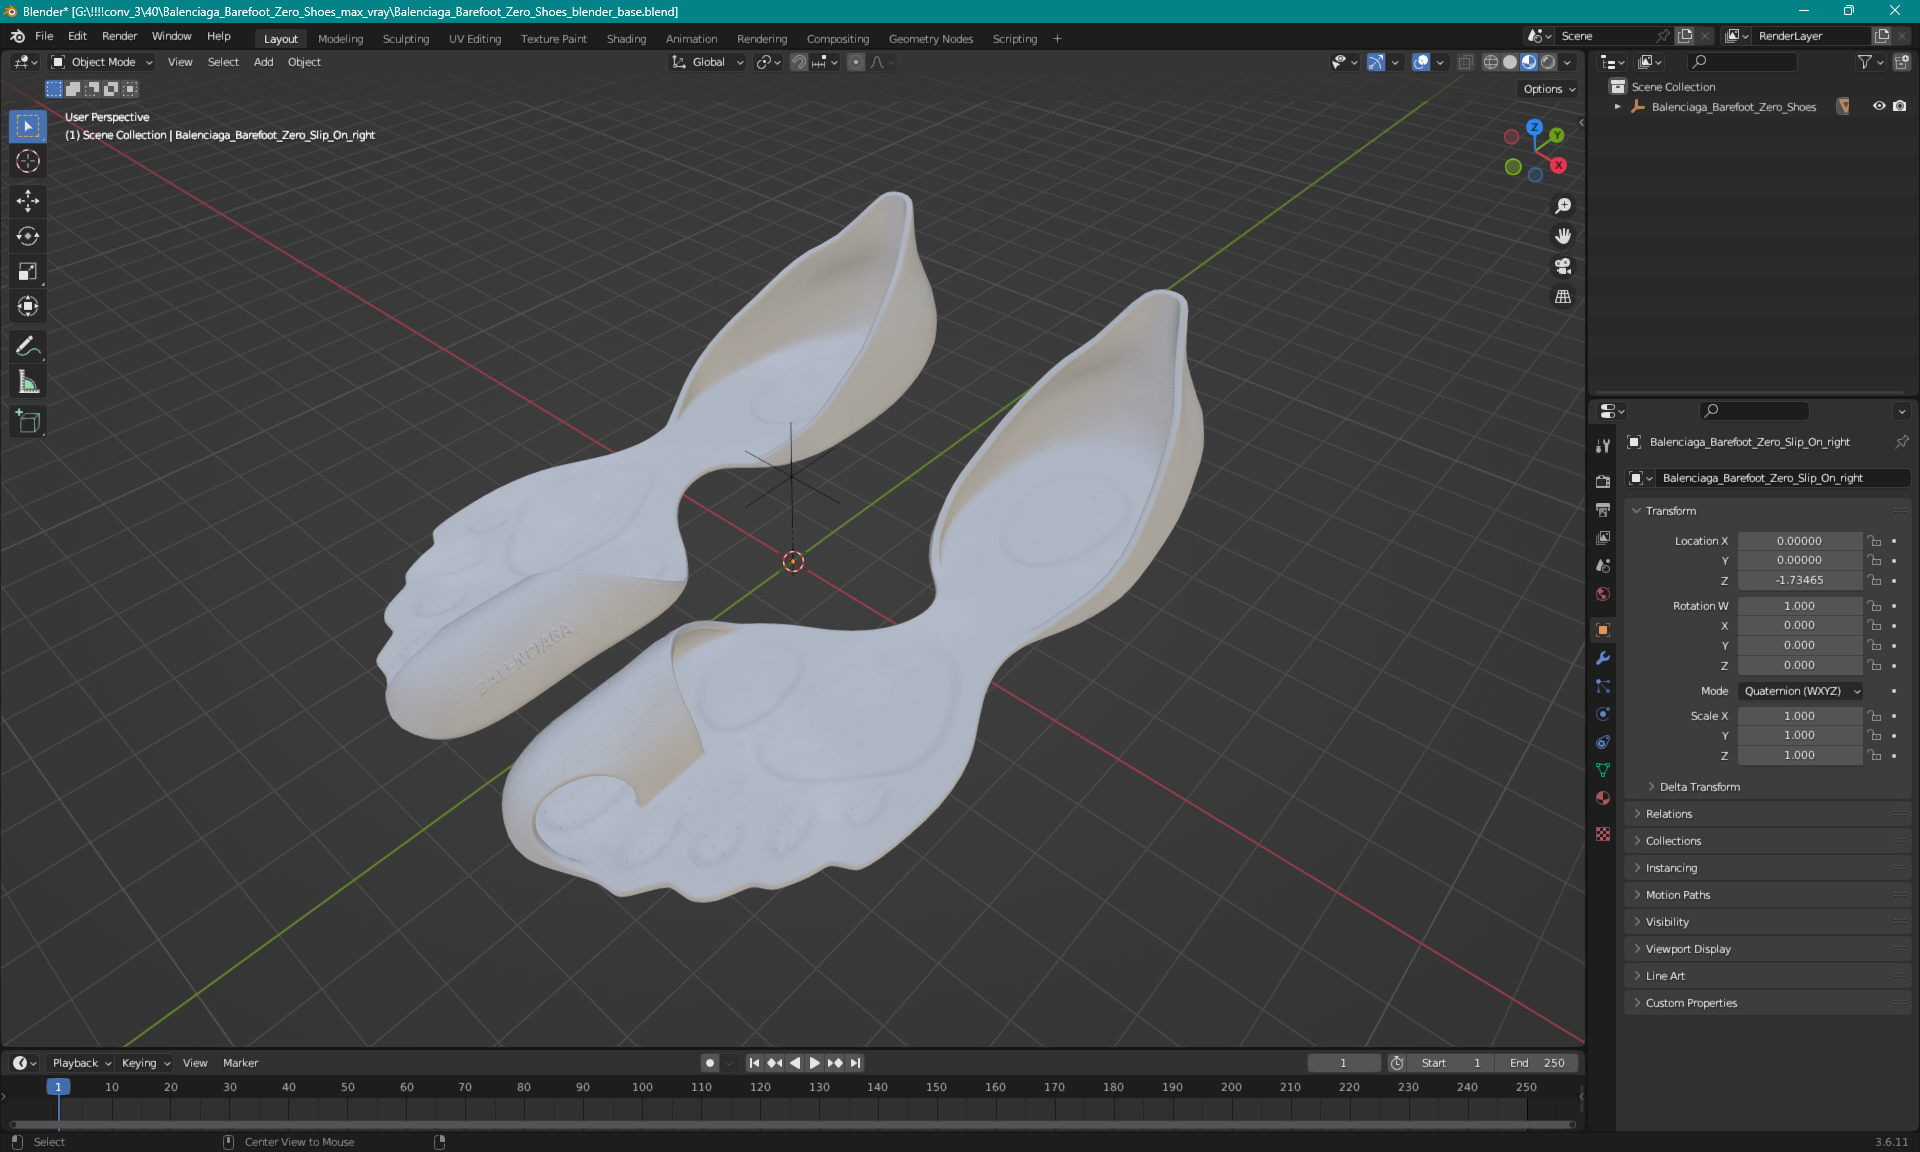Open the Object Constraints properties tab
1920x1152 pixels.
[x=1603, y=742]
